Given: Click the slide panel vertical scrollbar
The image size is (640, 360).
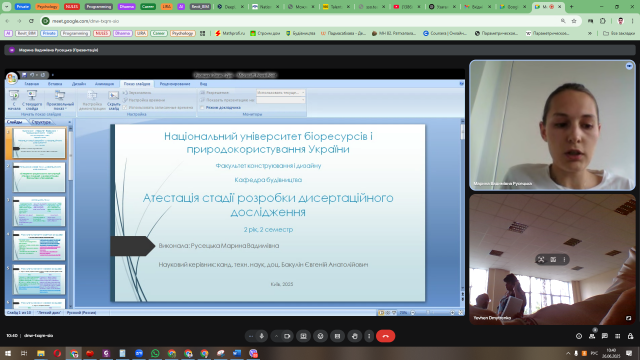Looking at the screenshot, I should coord(70,216).
